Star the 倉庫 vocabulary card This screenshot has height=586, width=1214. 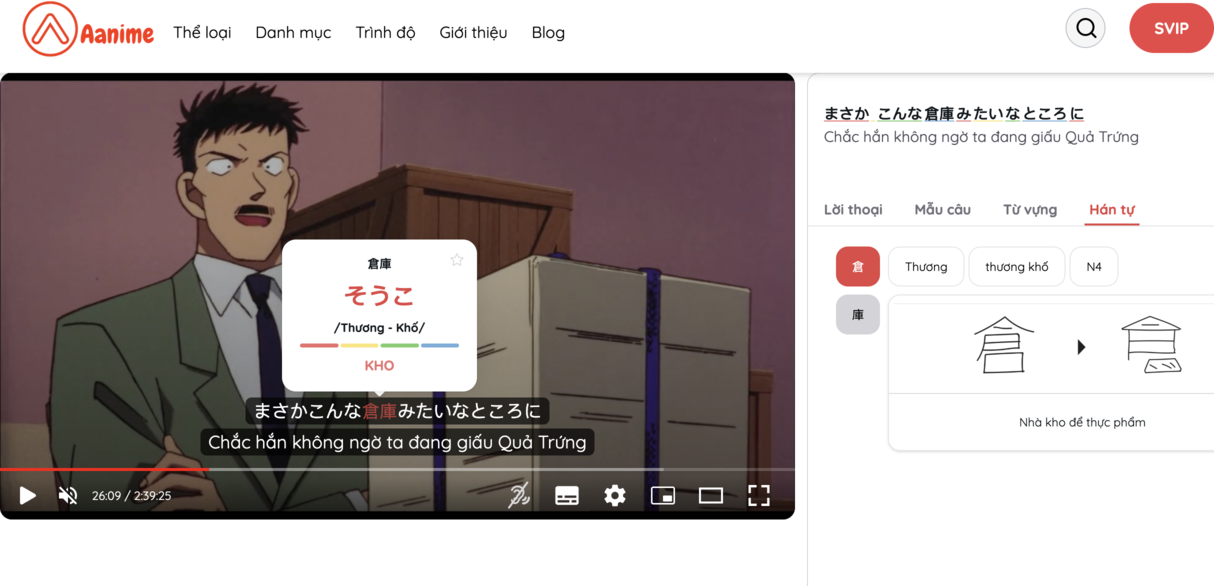click(457, 260)
